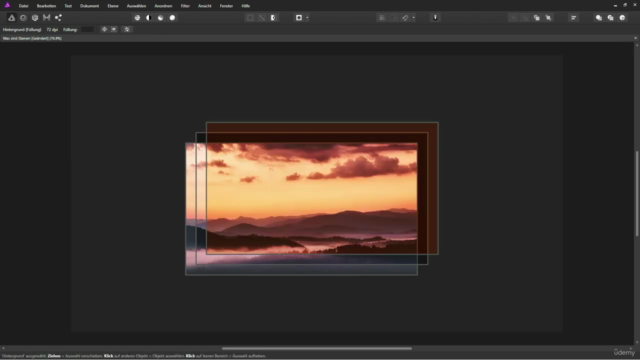This screenshot has width=640, height=360.
Task: Open the Dokument menu
Action: (89, 6)
